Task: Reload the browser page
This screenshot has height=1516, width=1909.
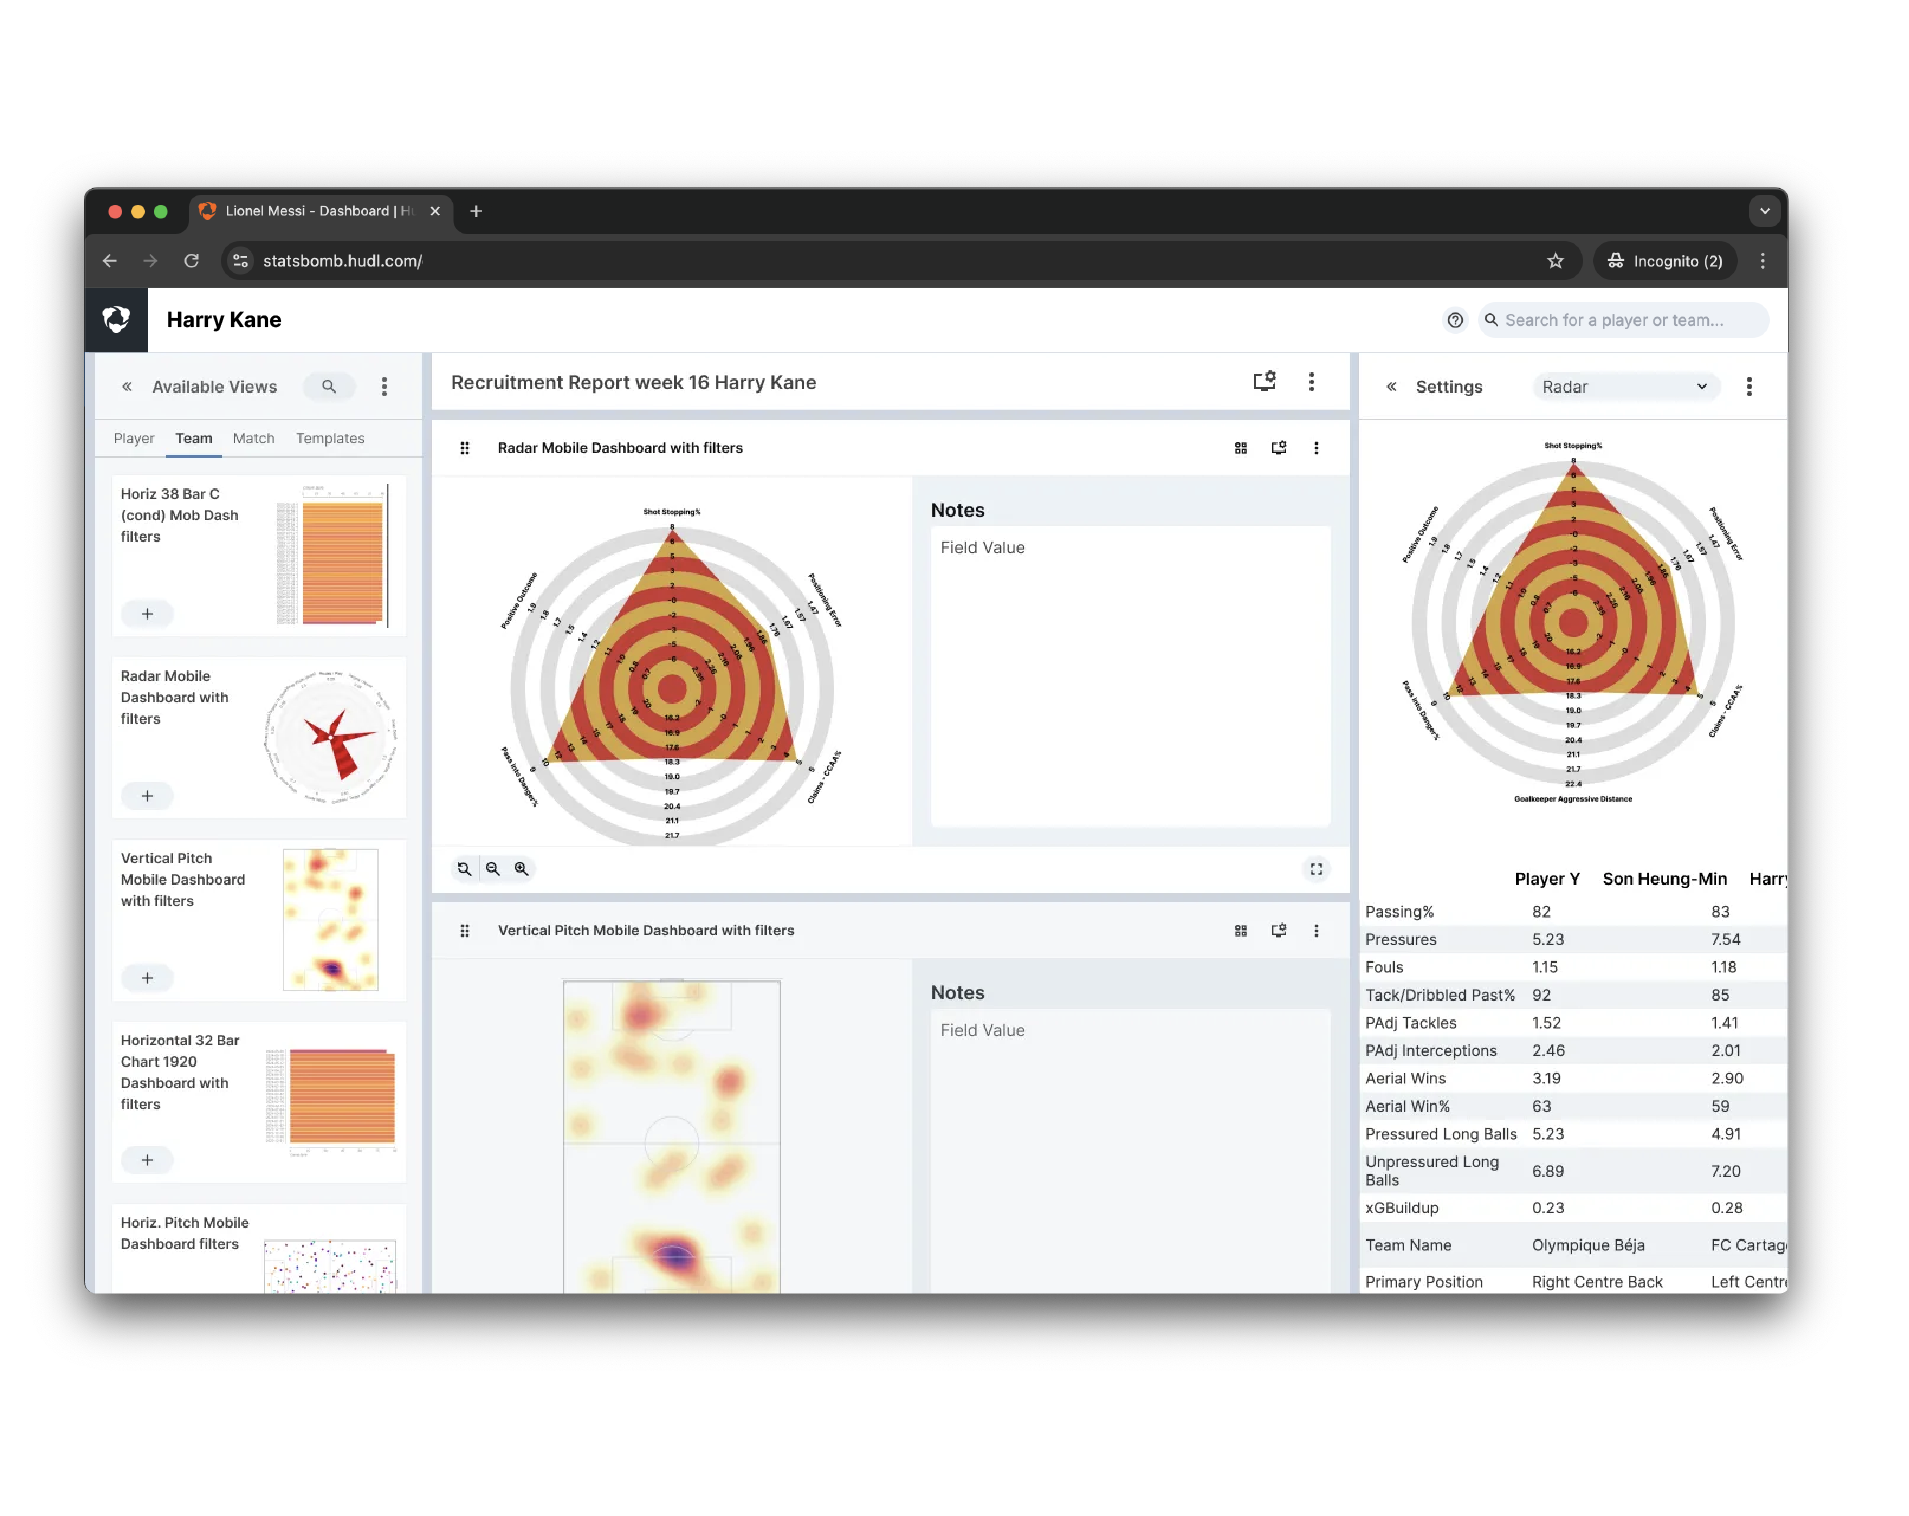Action: click(x=191, y=261)
